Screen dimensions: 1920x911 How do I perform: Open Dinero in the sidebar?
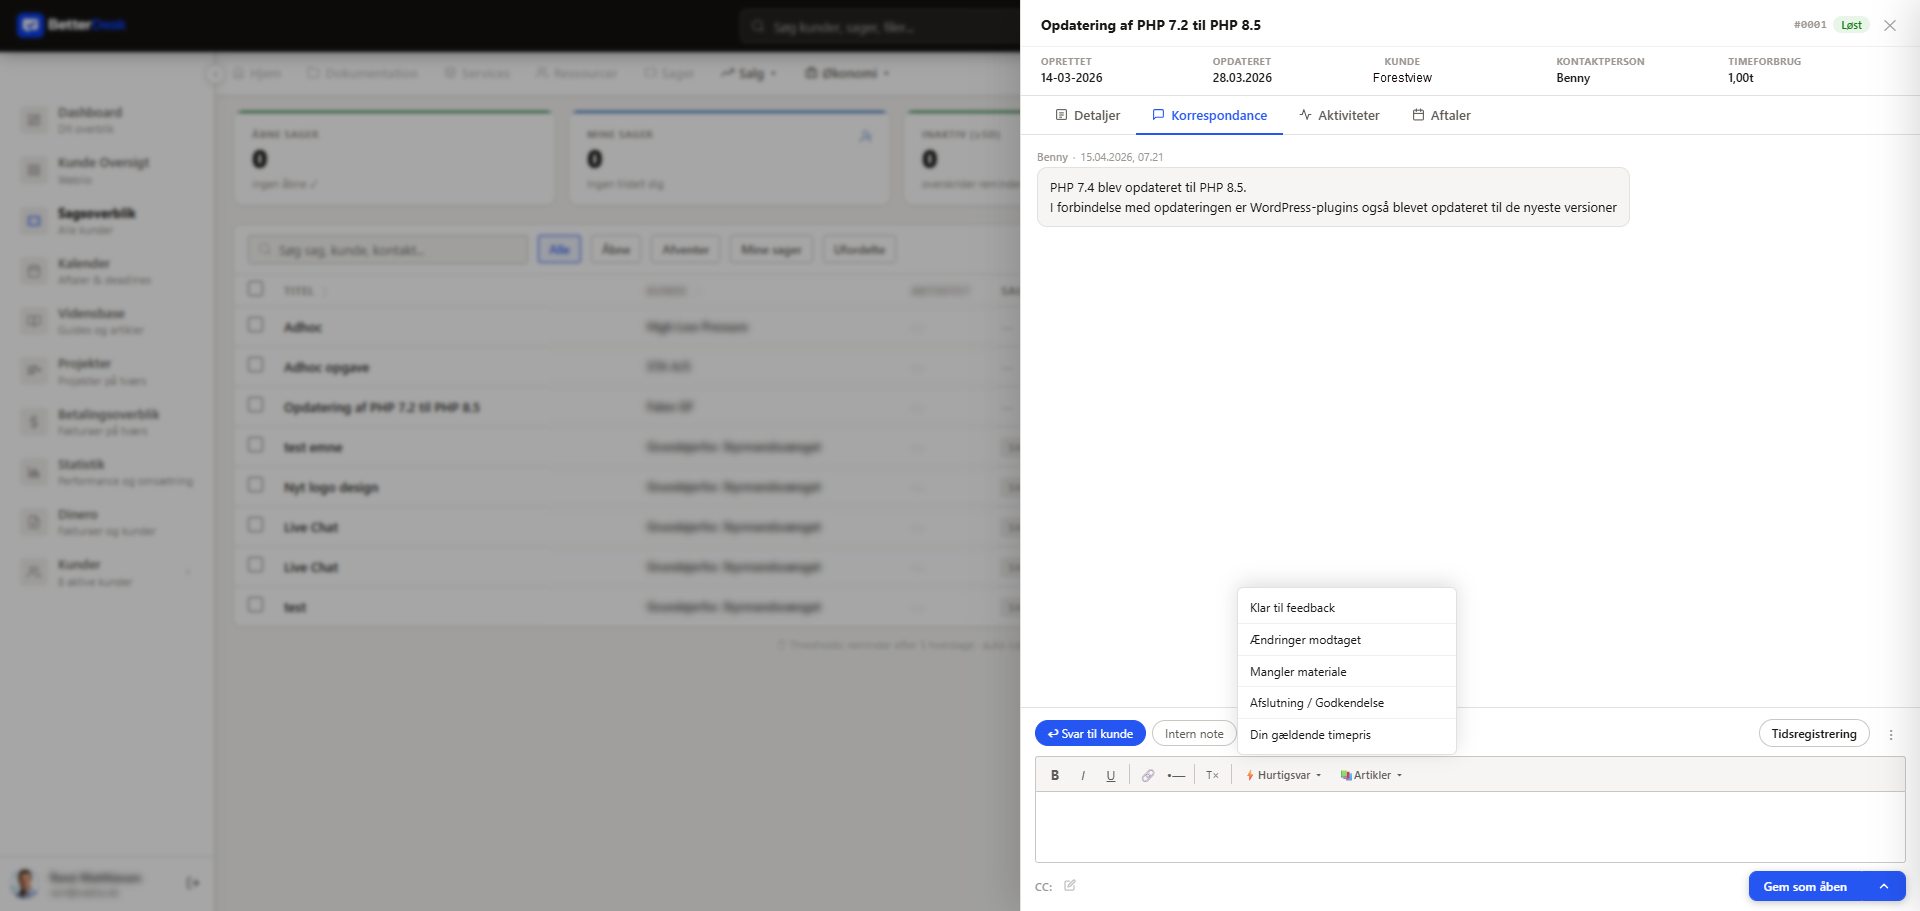click(x=107, y=522)
